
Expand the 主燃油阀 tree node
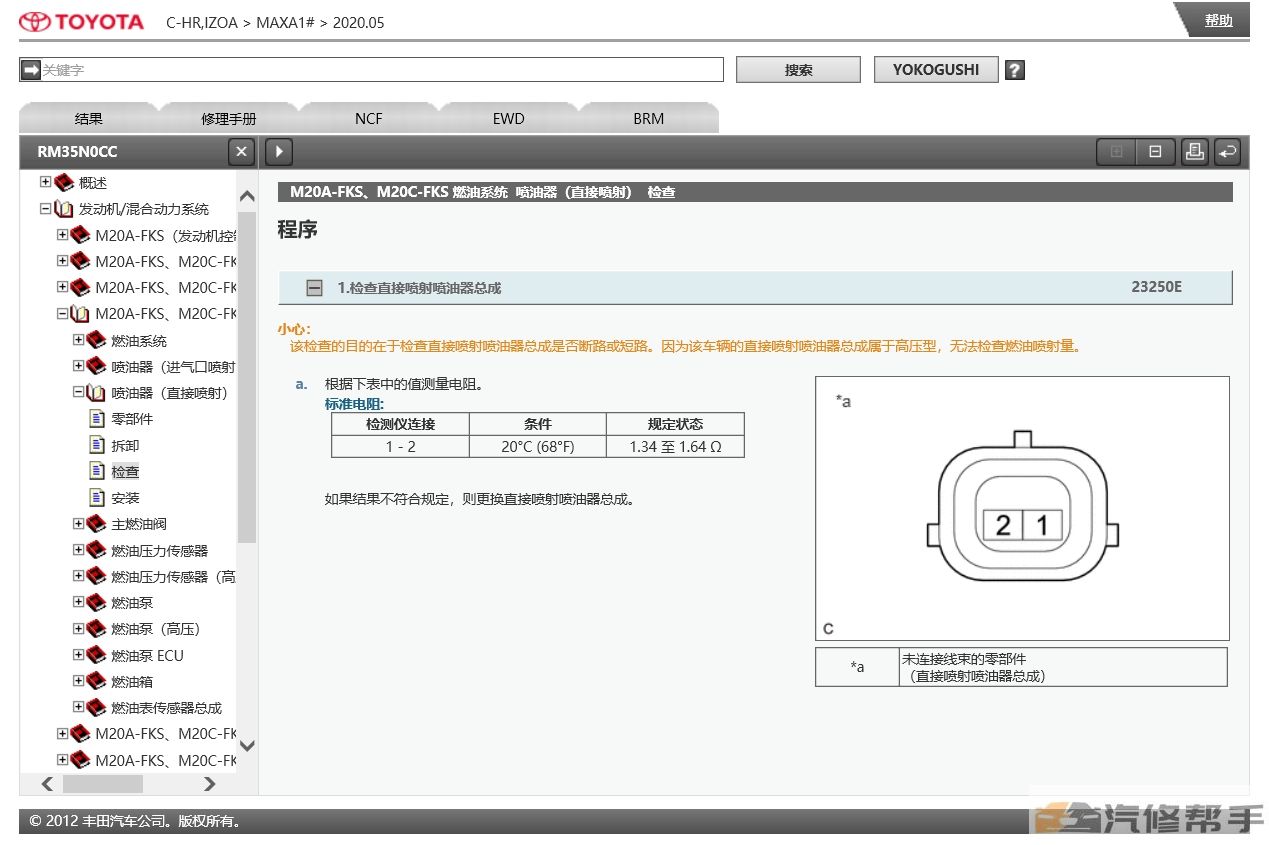pos(78,523)
